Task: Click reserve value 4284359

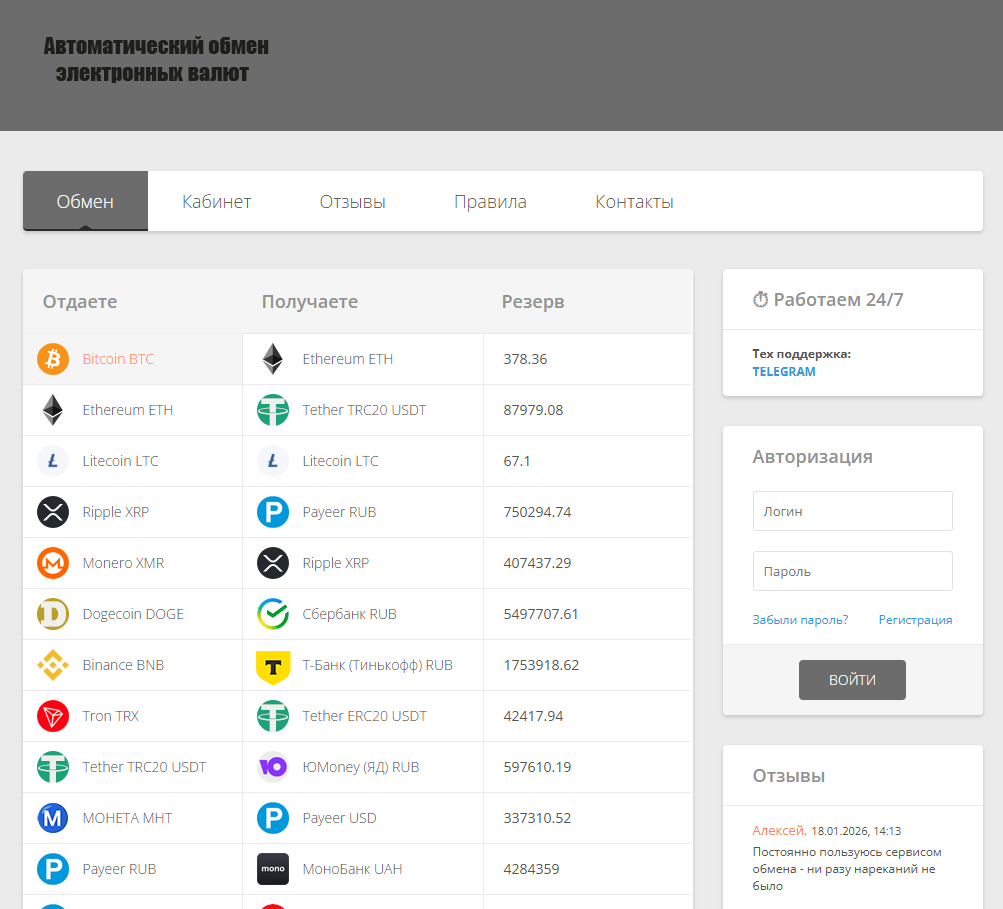Action: (532, 869)
